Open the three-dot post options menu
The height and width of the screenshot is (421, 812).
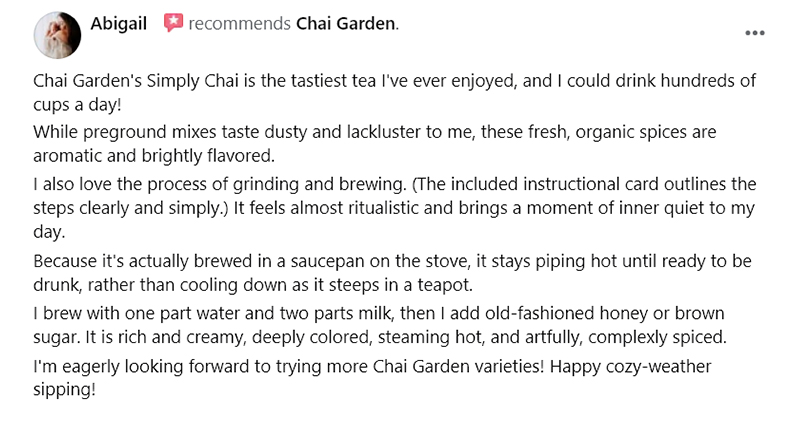click(x=755, y=32)
